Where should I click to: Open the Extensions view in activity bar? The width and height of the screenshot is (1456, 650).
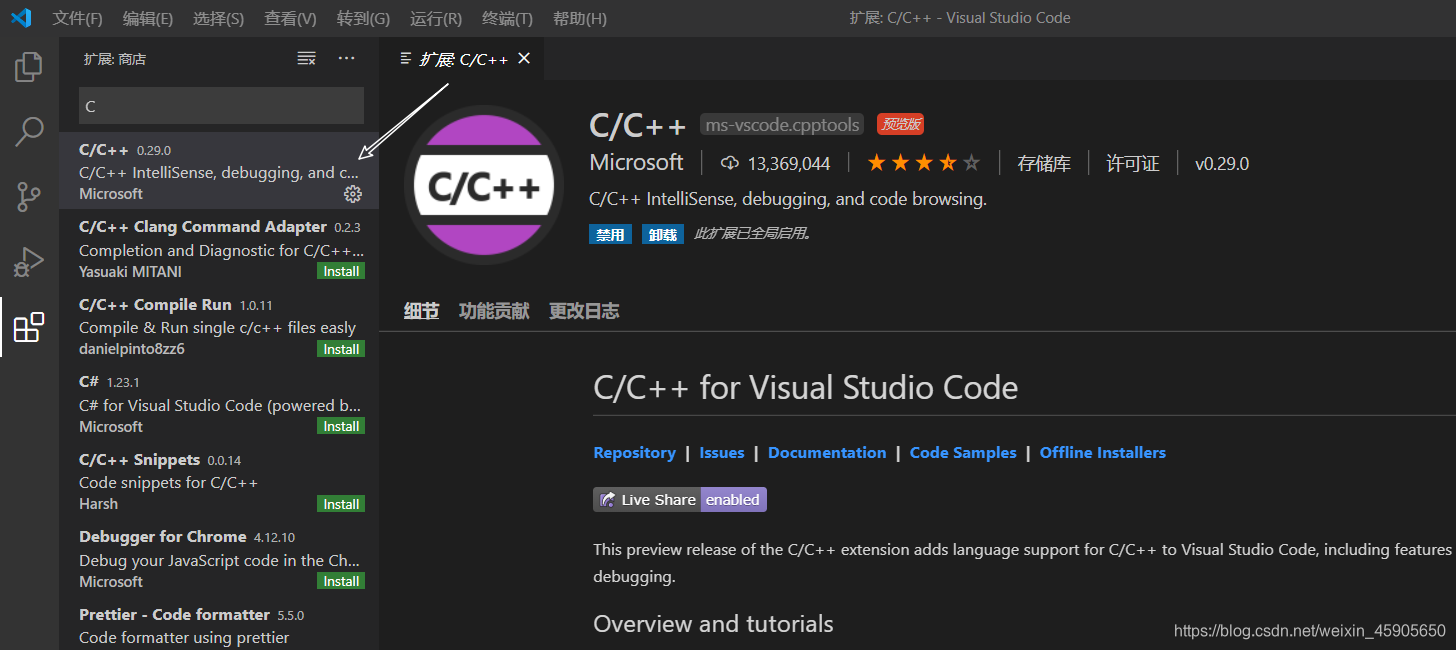29,327
